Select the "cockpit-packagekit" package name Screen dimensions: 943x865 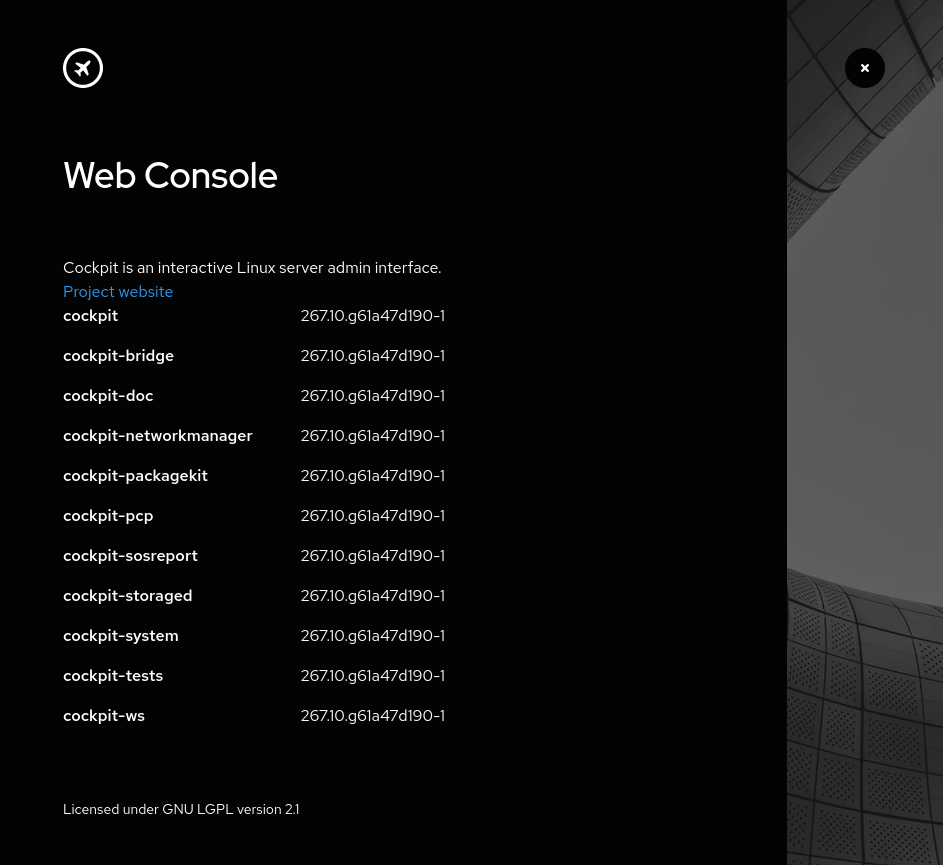[135, 476]
